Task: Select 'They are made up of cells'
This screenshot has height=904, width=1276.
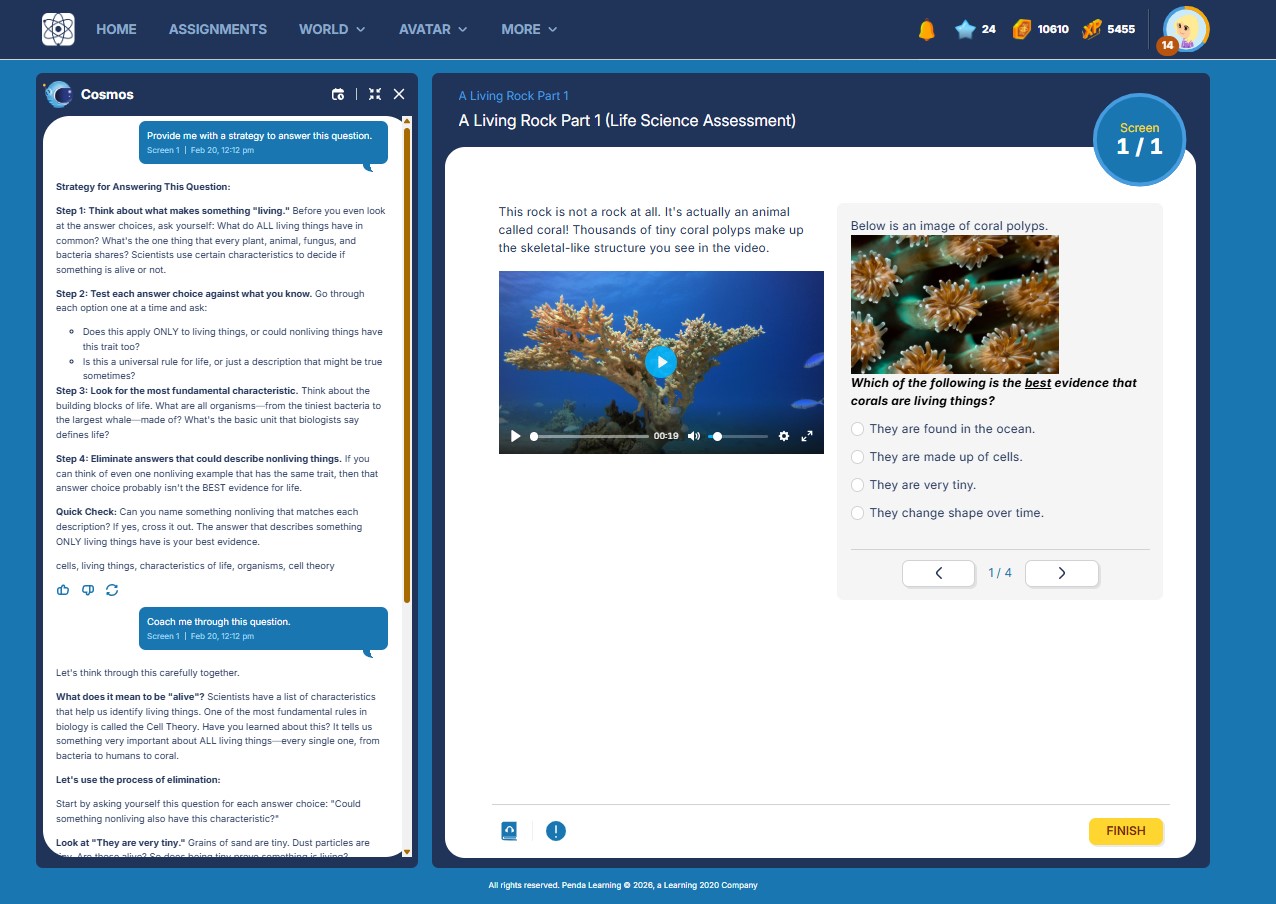Action: pos(857,457)
